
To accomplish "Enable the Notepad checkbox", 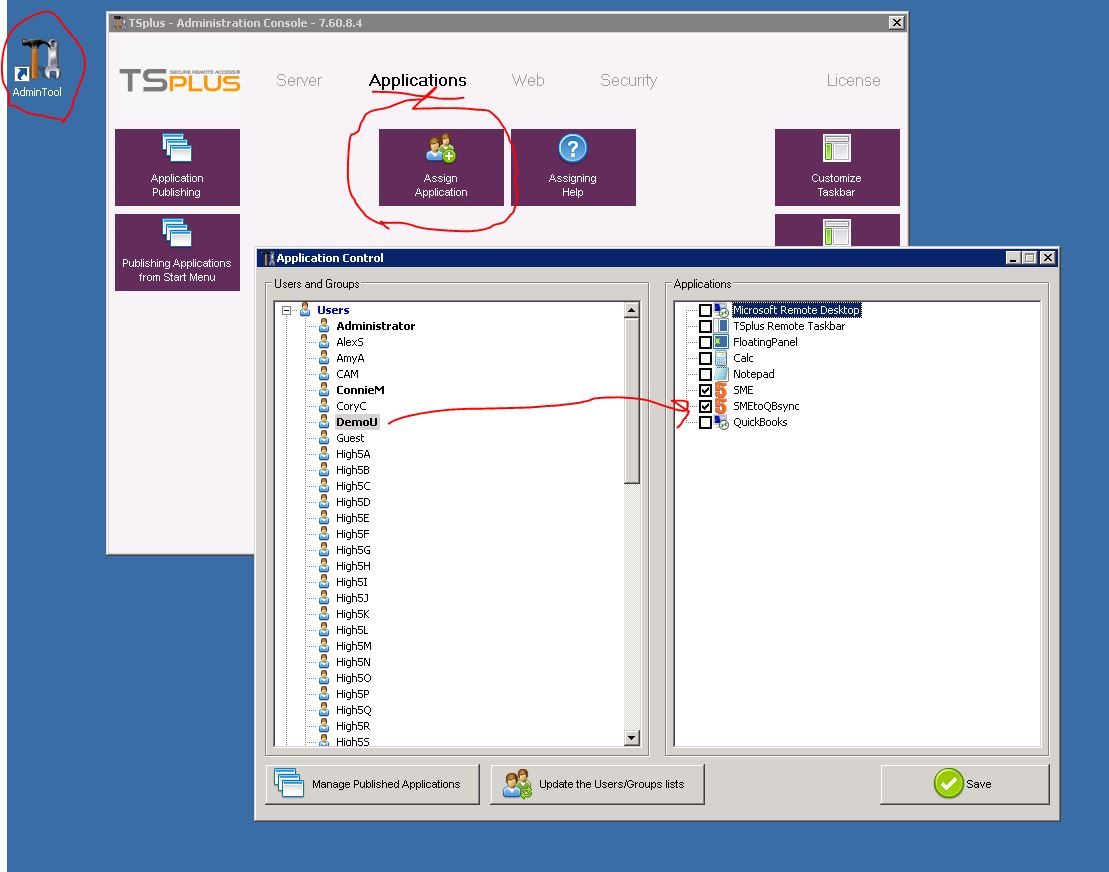I will tap(705, 374).
